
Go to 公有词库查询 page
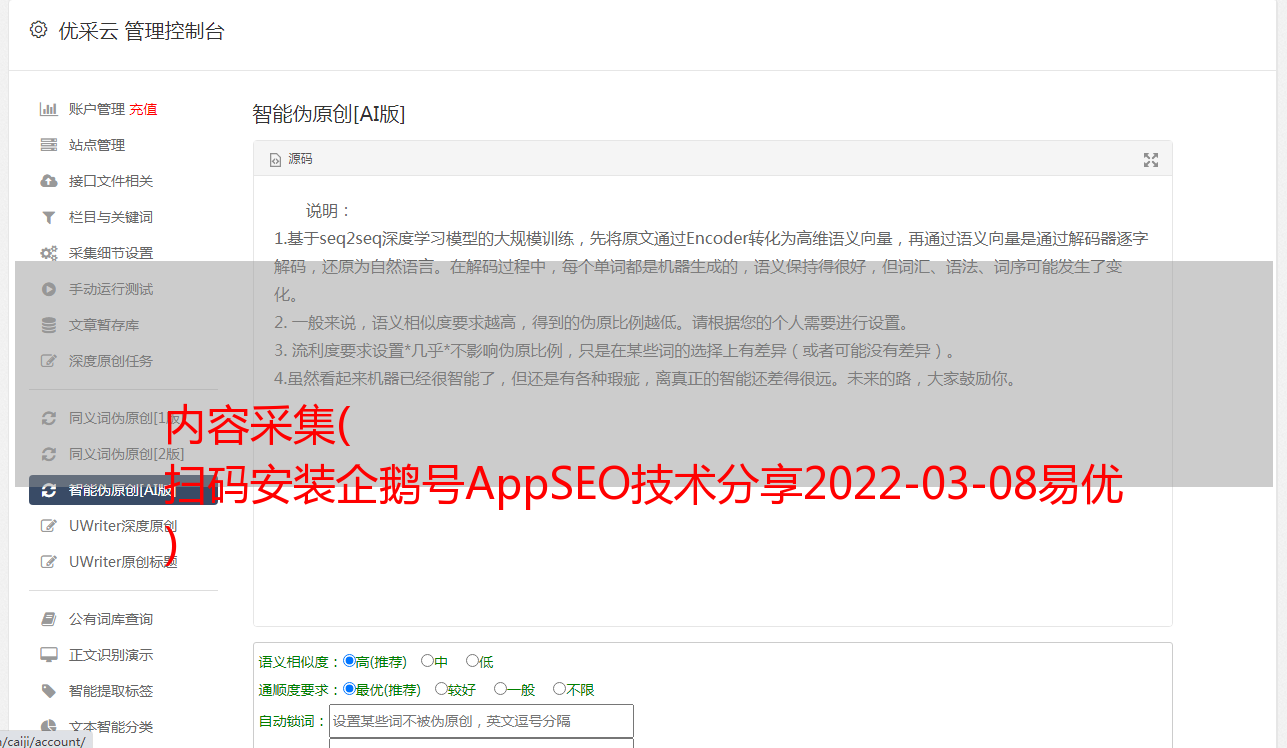click(111, 619)
